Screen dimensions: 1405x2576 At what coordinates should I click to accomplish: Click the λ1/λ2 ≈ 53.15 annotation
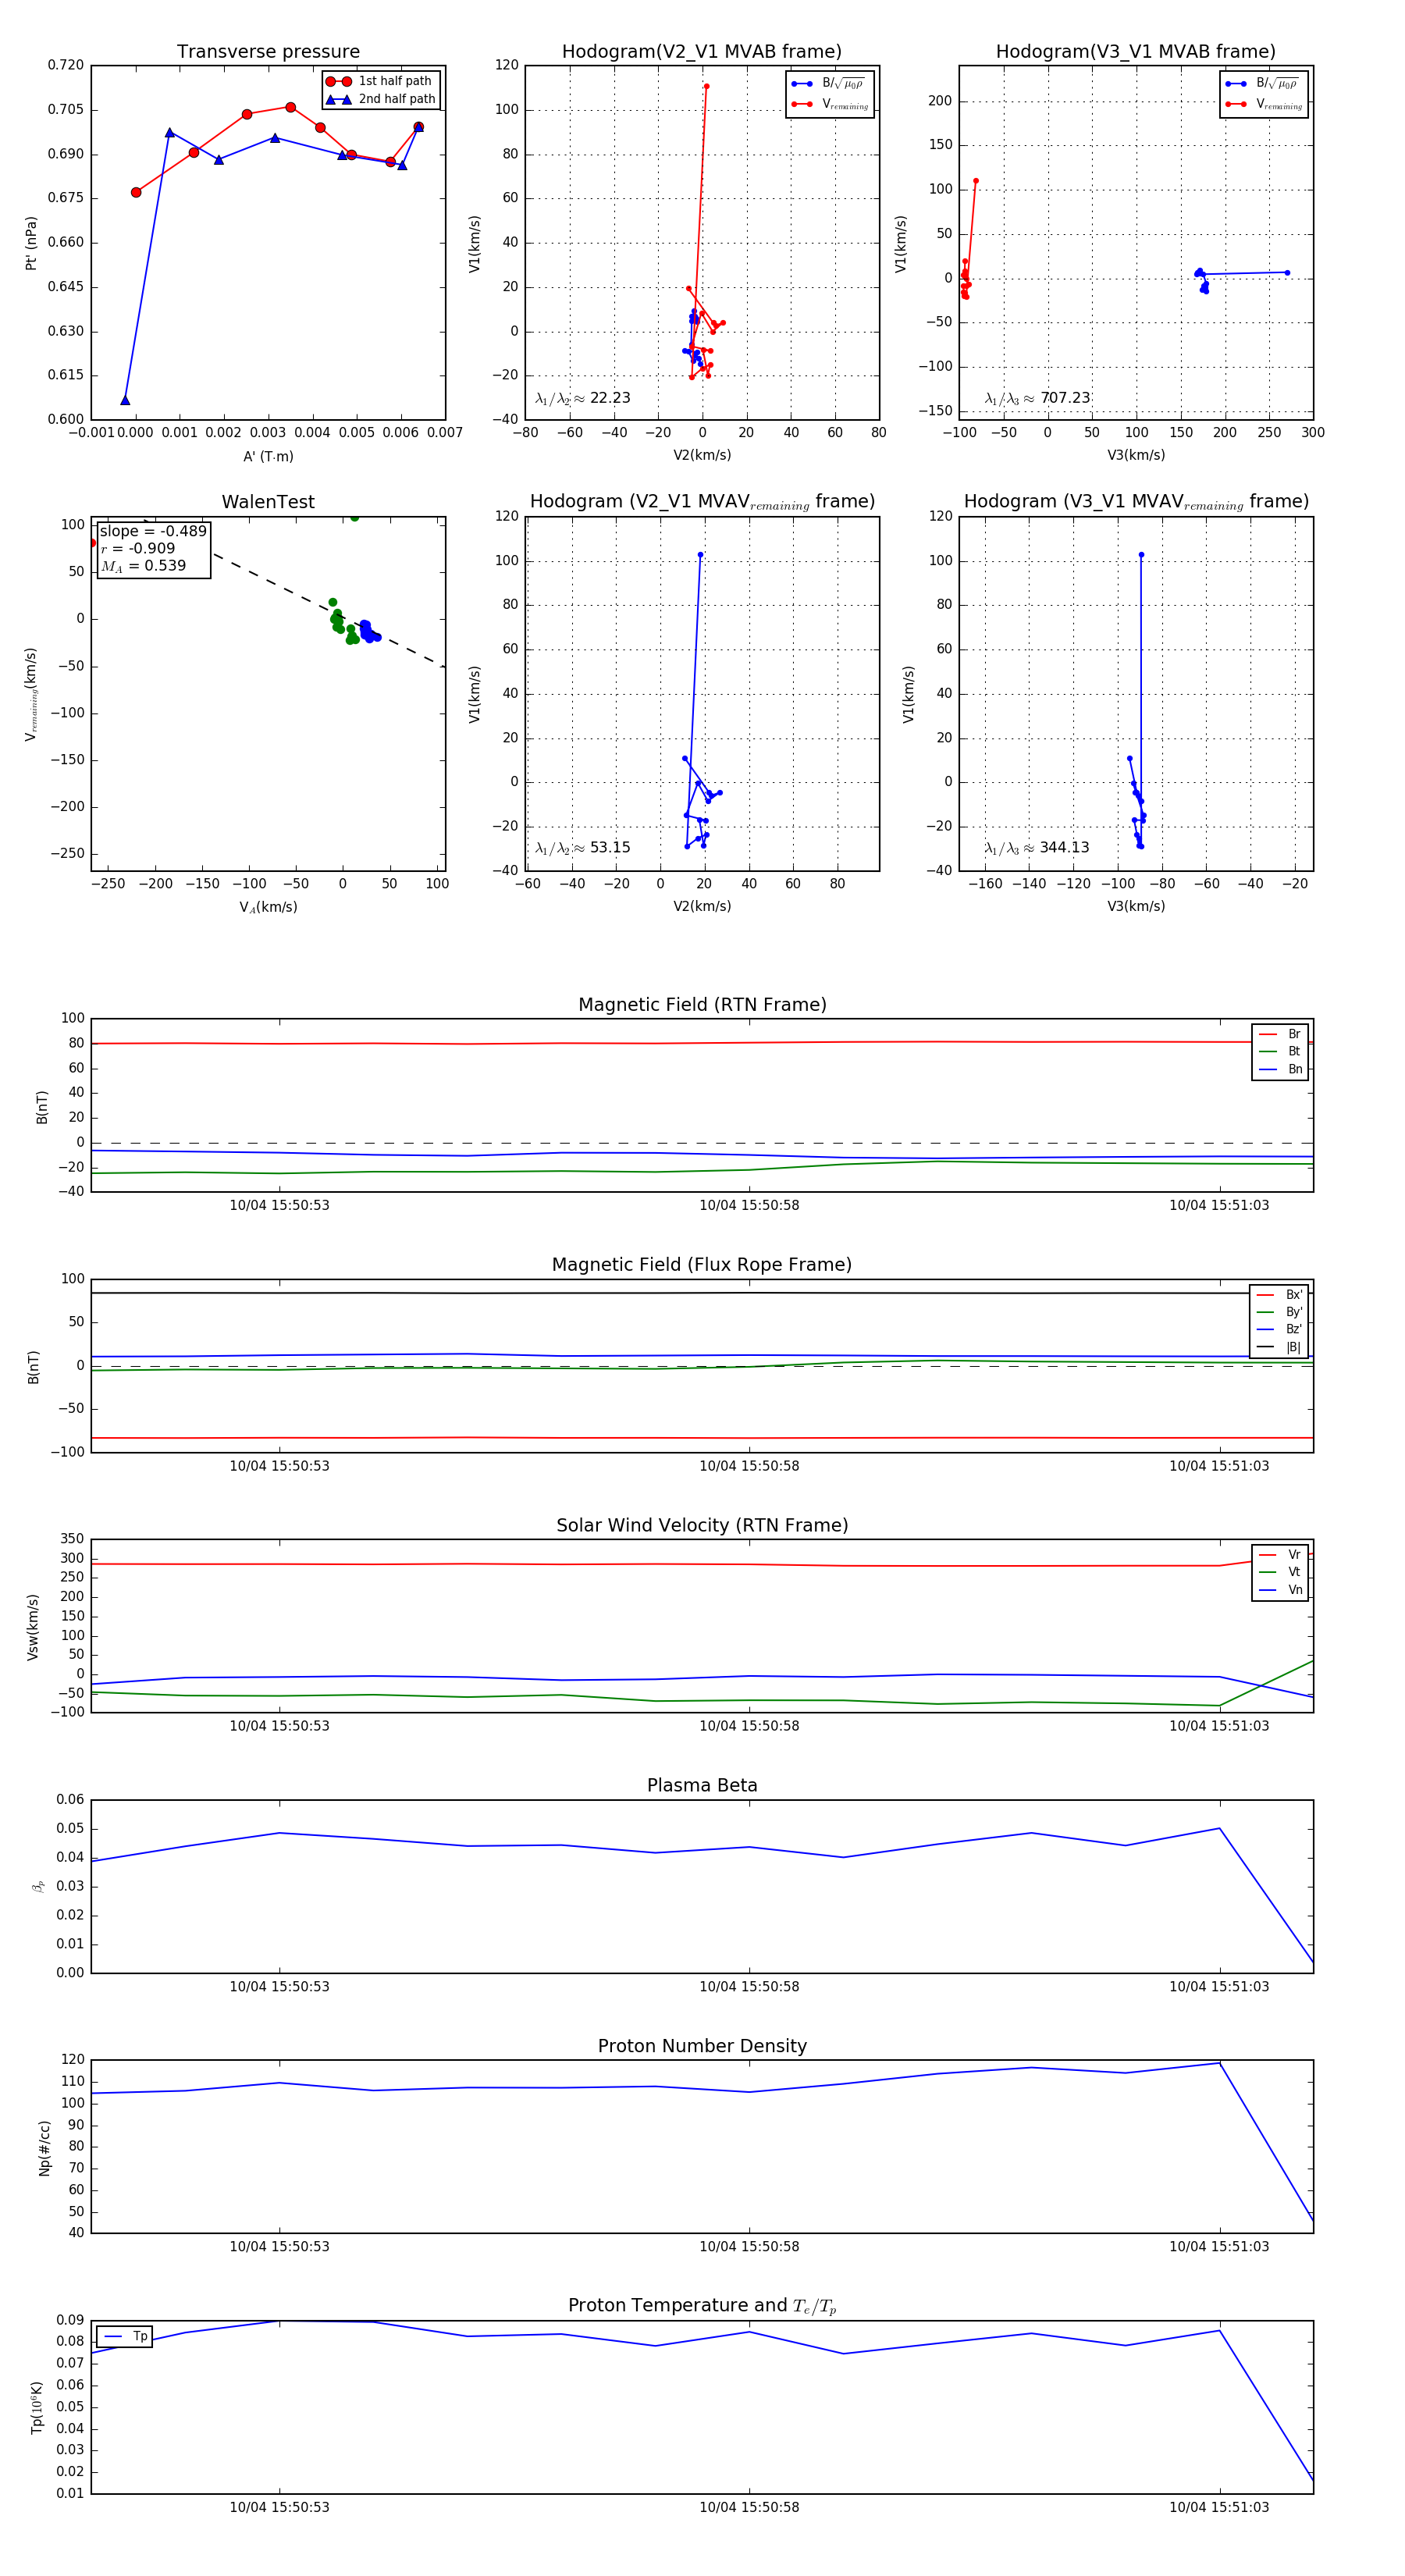pos(582,848)
